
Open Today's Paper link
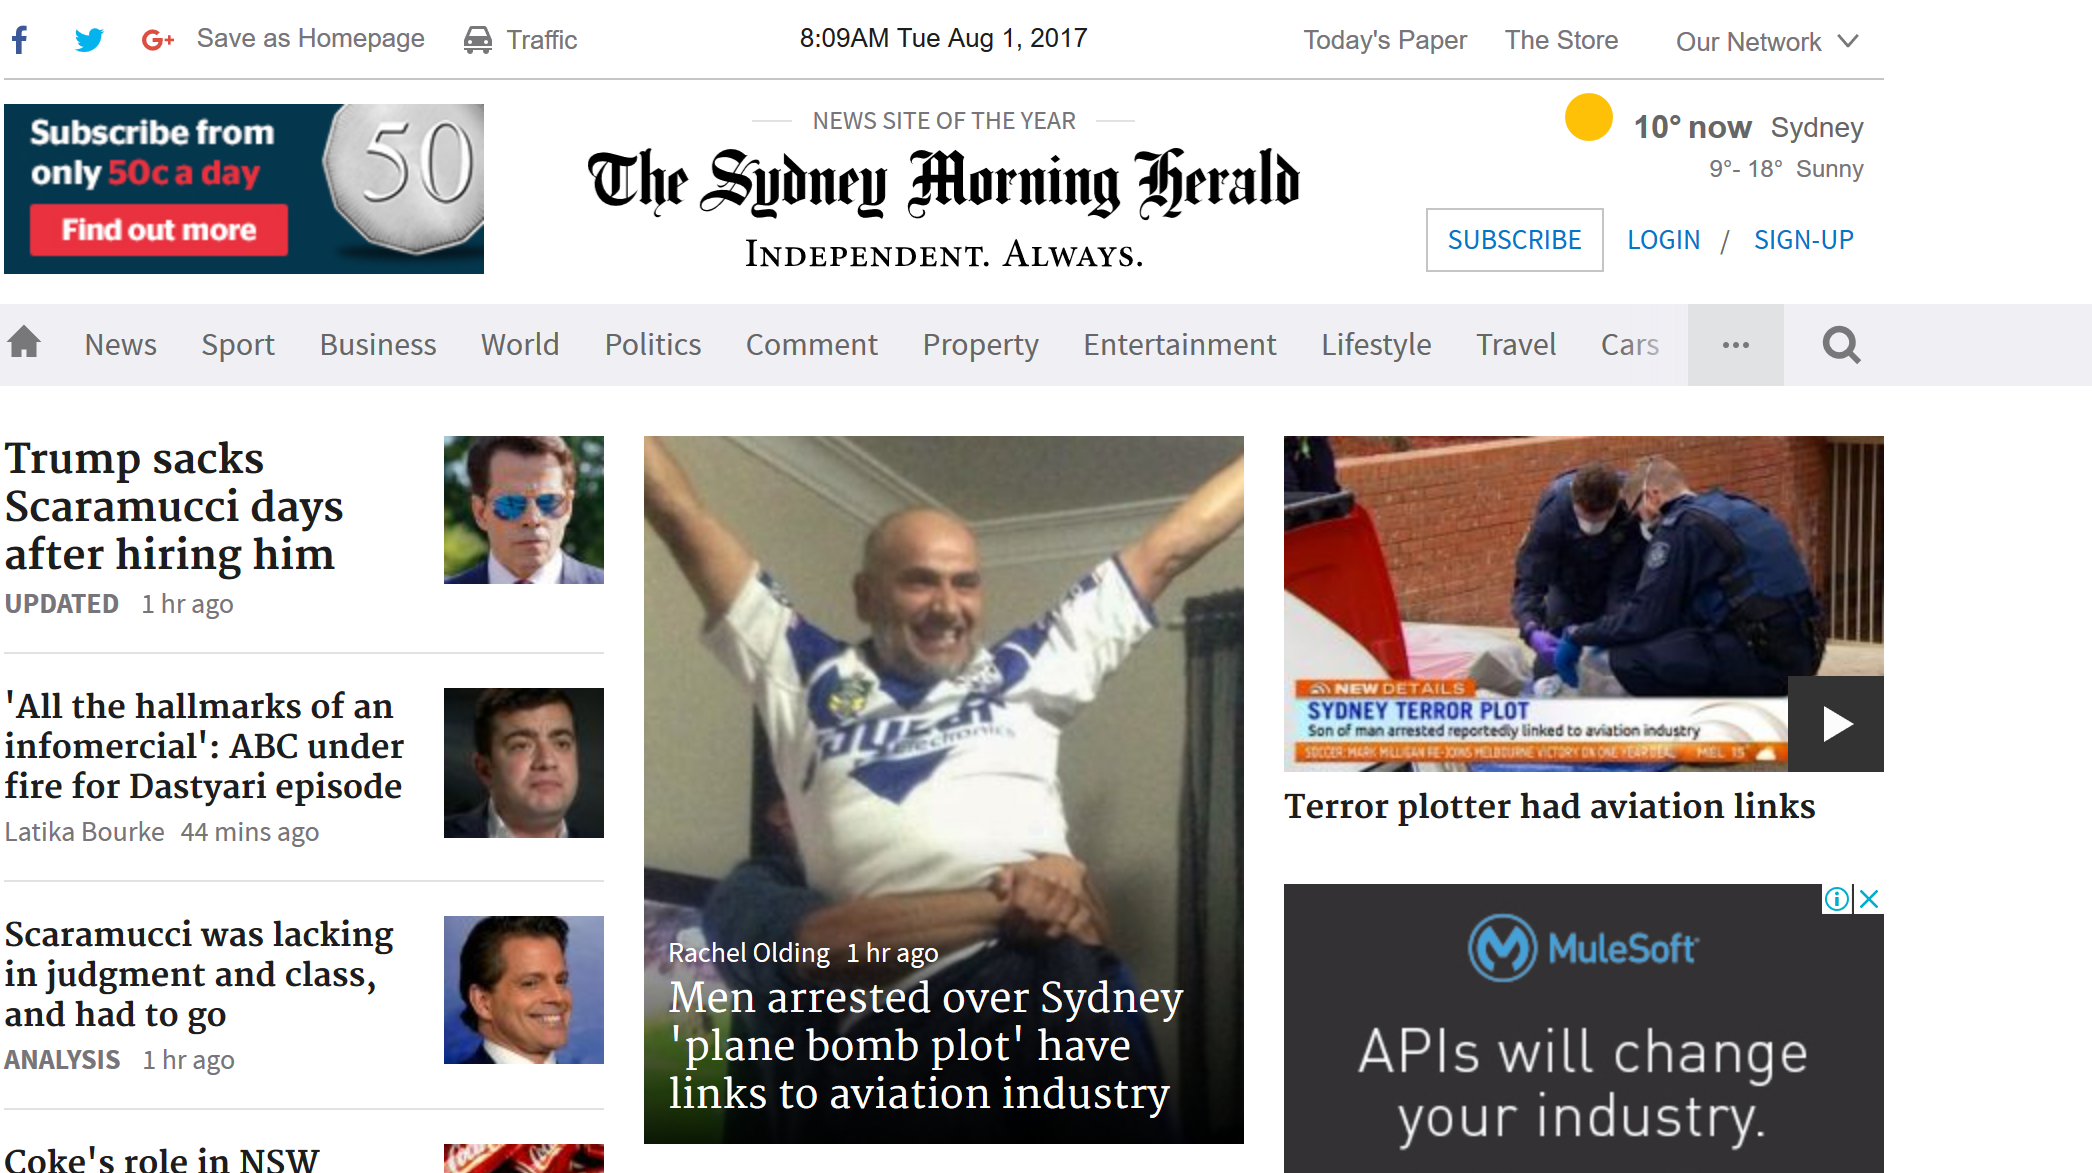point(1385,40)
